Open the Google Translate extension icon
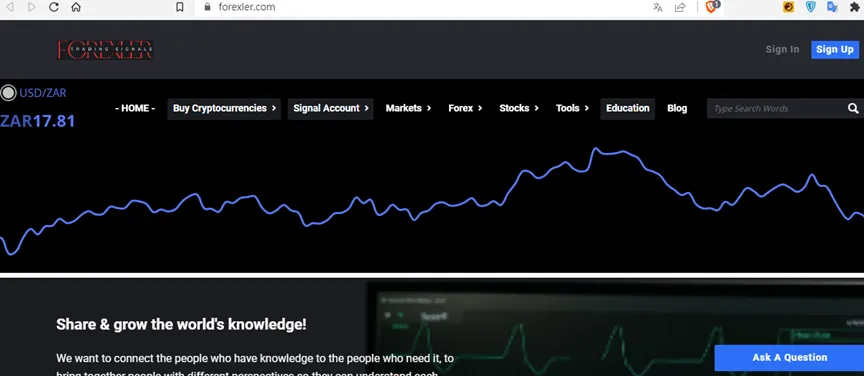864x376 pixels. tap(833, 7)
